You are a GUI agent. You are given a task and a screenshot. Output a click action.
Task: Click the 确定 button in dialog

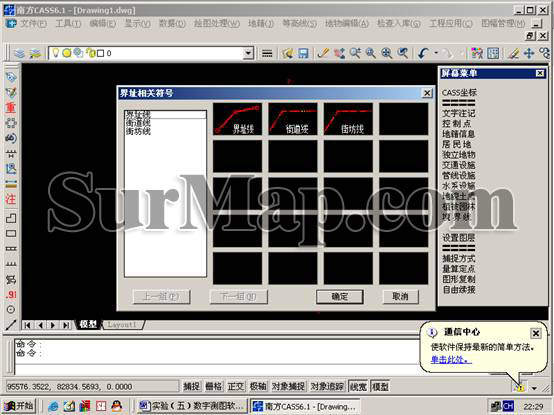point(340,297)
